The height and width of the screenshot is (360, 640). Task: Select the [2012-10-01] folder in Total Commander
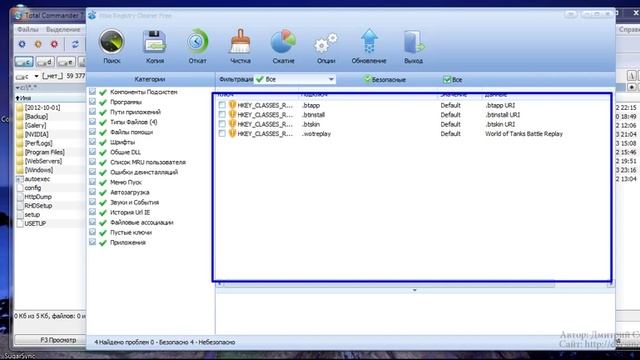coord(42,107)
